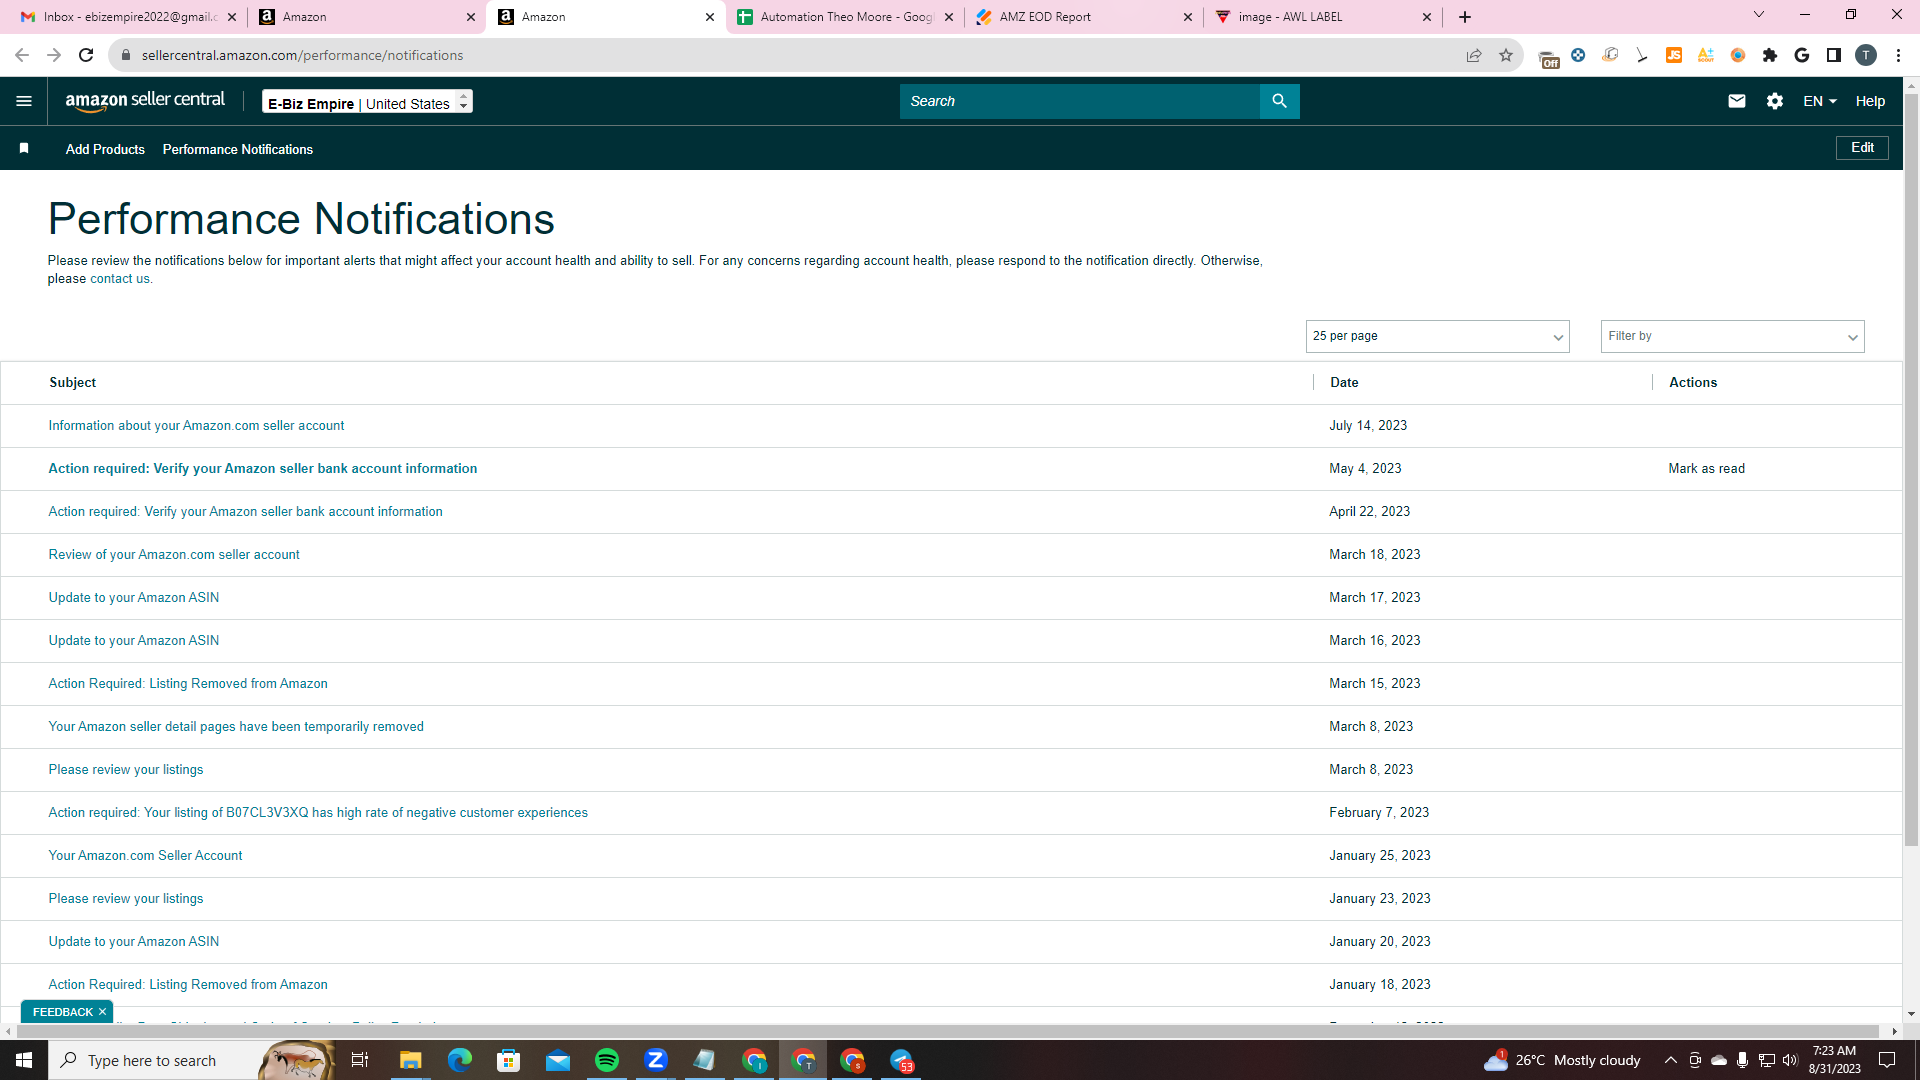Click the contact us link

(119, 279)
